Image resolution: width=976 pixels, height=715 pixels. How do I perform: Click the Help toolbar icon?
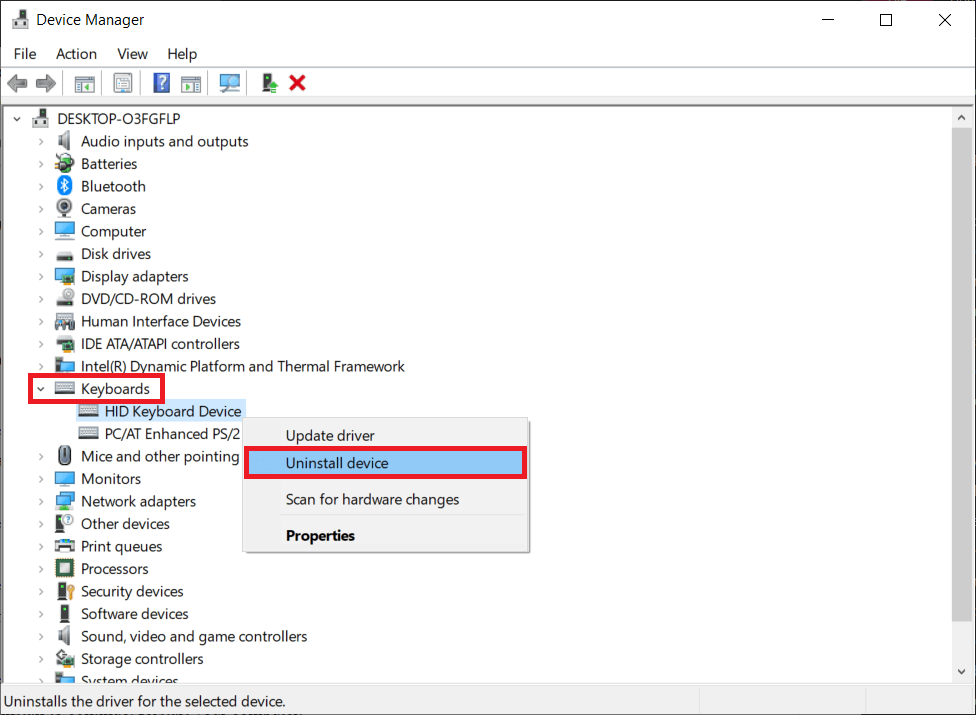tap(161, 82)
